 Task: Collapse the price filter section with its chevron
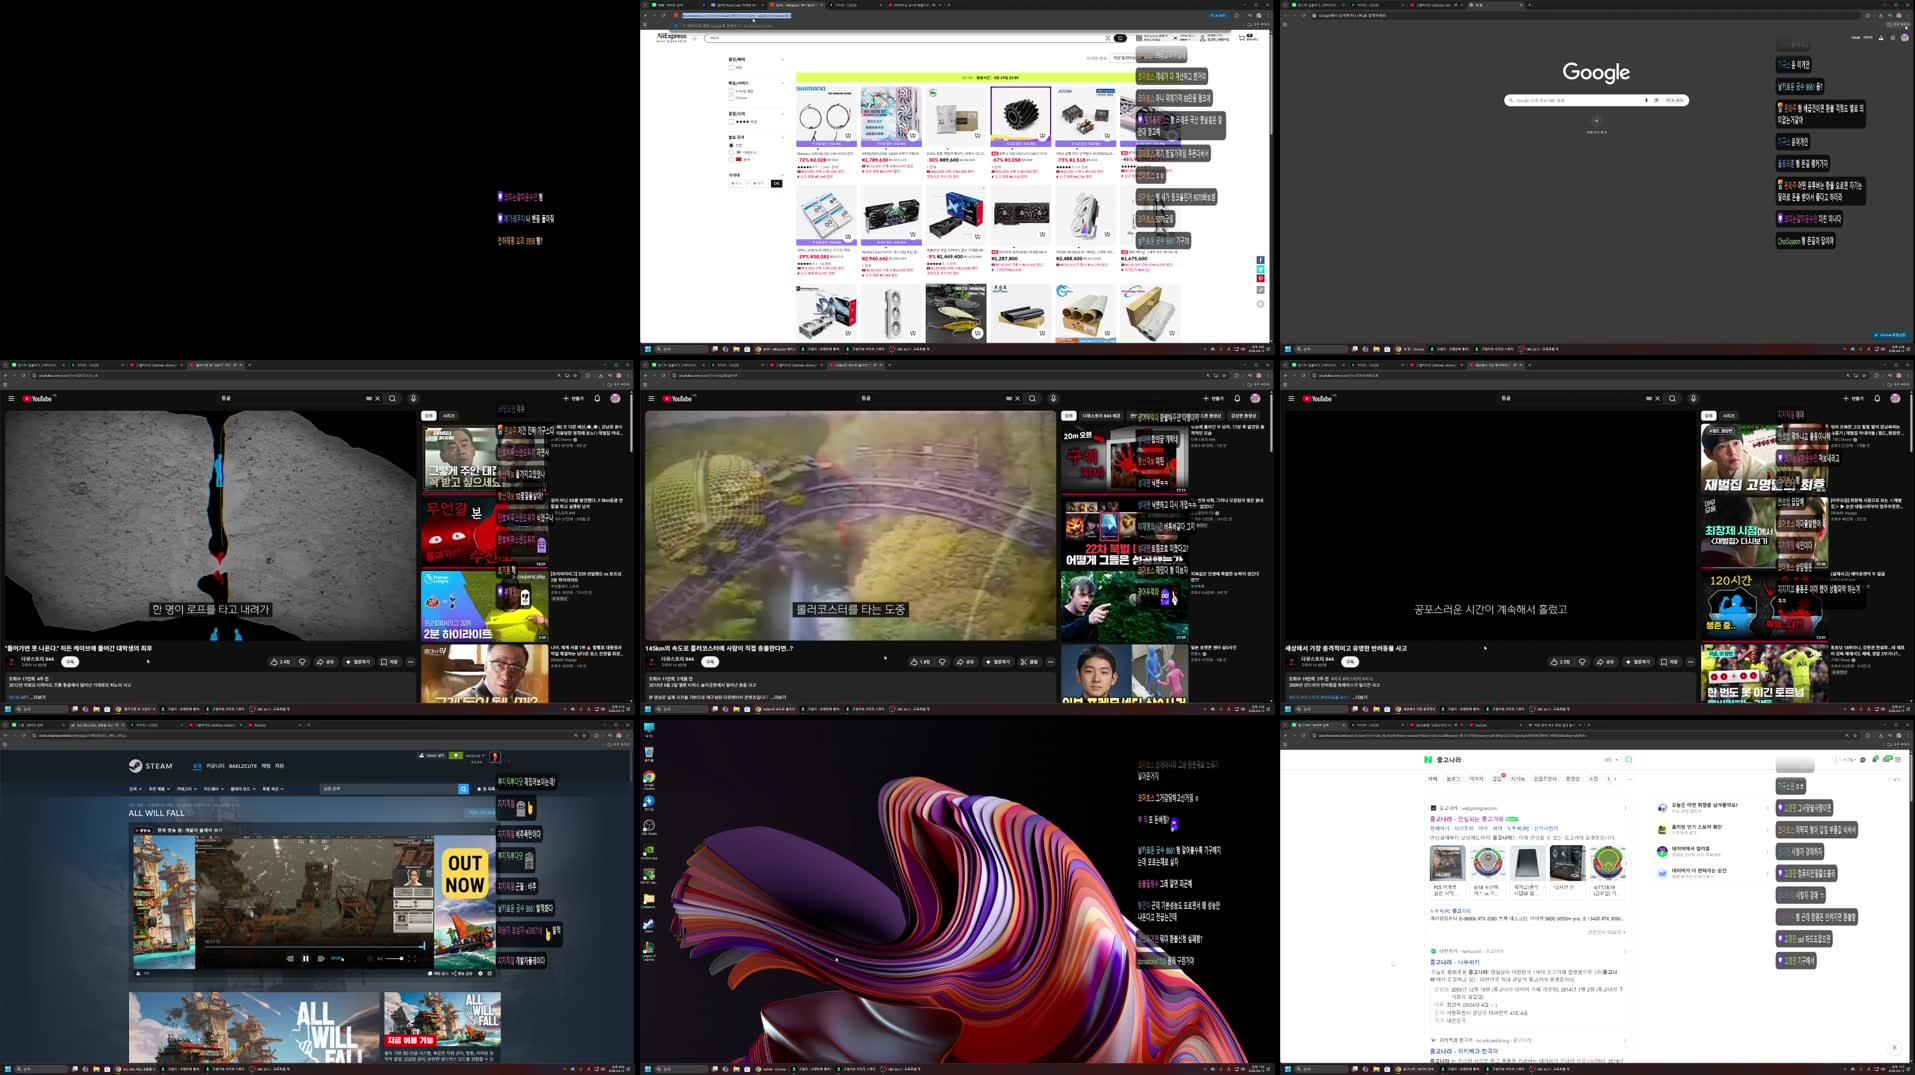783,175
